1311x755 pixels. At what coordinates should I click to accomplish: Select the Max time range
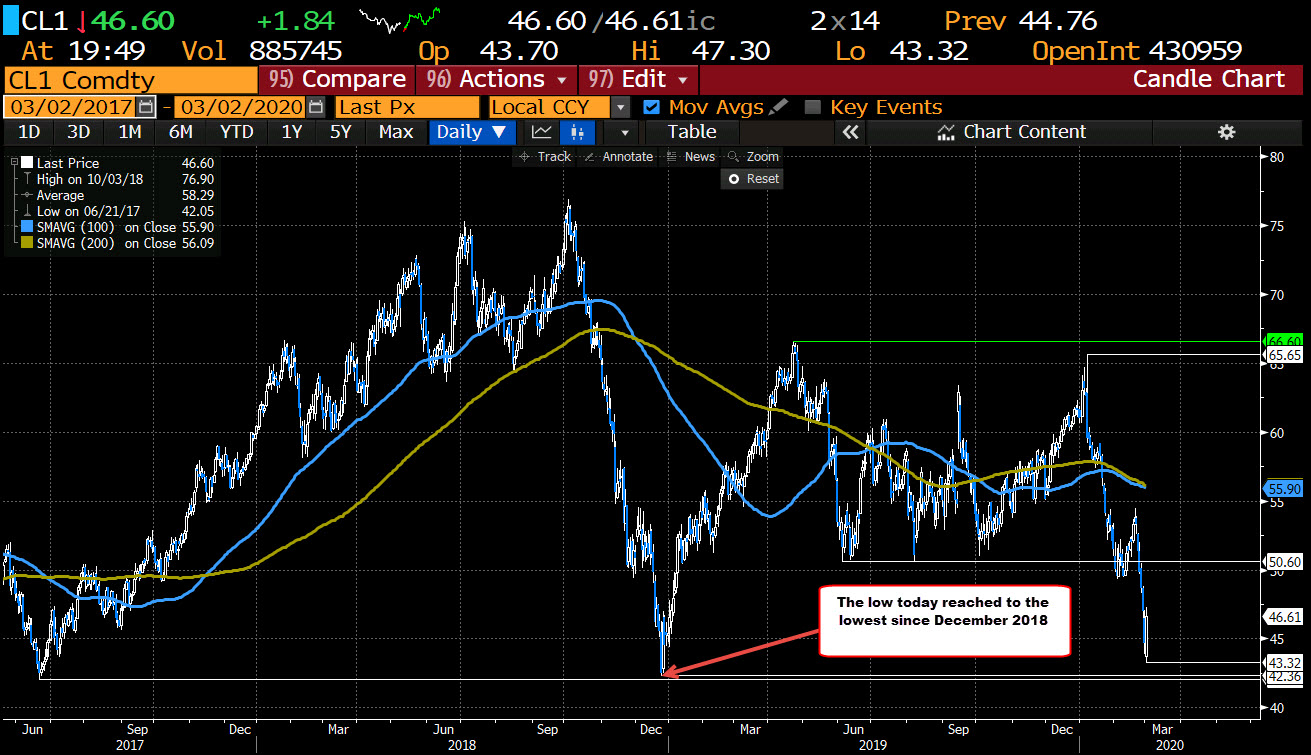pos(396,132)
